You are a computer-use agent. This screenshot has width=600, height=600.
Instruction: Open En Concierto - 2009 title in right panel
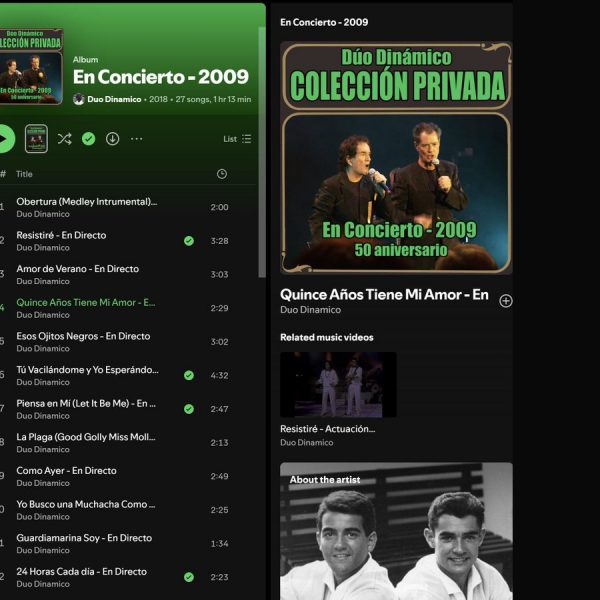pos(324,22)
